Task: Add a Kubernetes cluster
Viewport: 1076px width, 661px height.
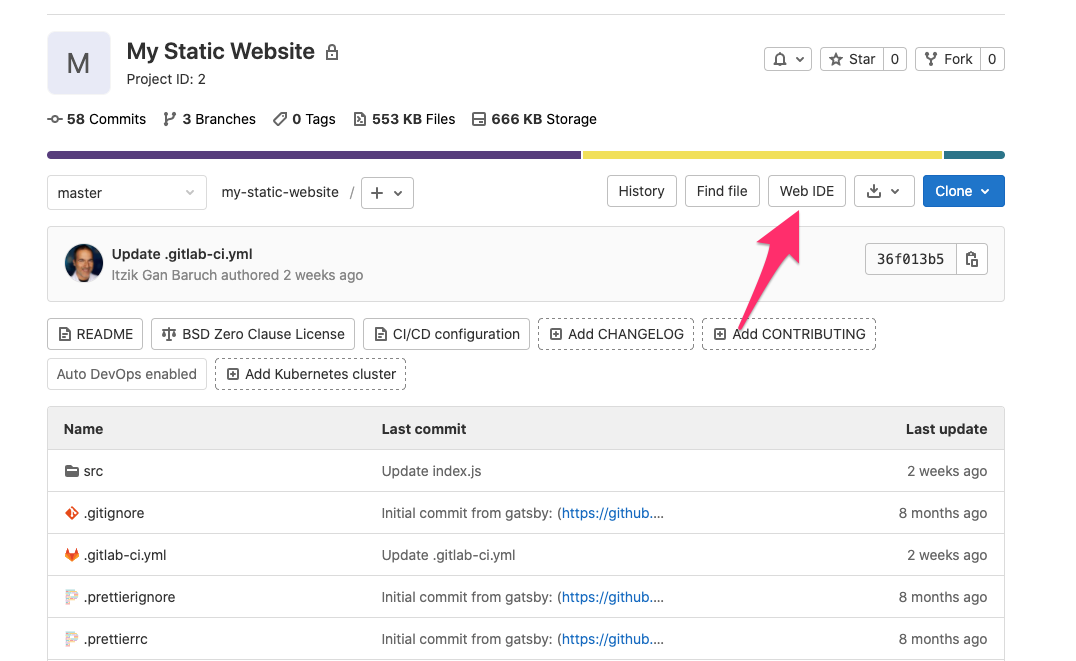Action: [x=310, y=374]
